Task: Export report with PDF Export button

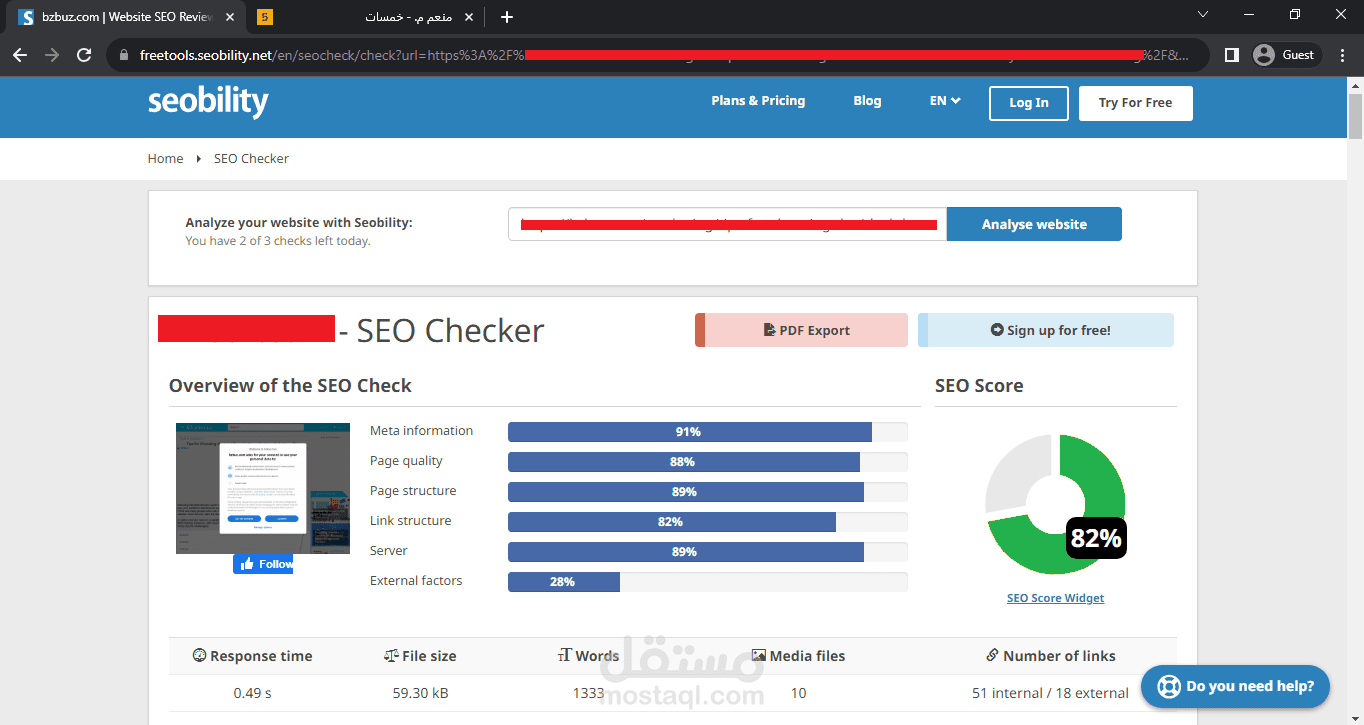Action: (x=801, y=330)
